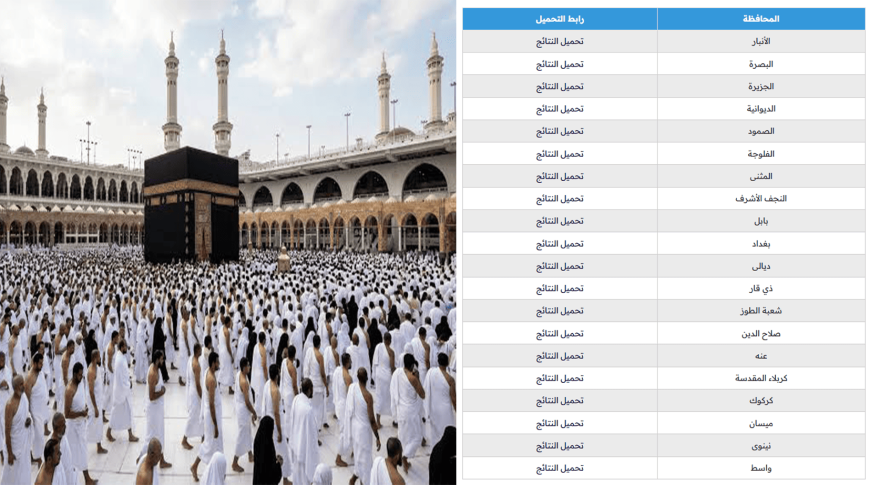870x485 pixels.
Task: Select the كربلاء المقدسة governorate cell
Action: point(761,378)
